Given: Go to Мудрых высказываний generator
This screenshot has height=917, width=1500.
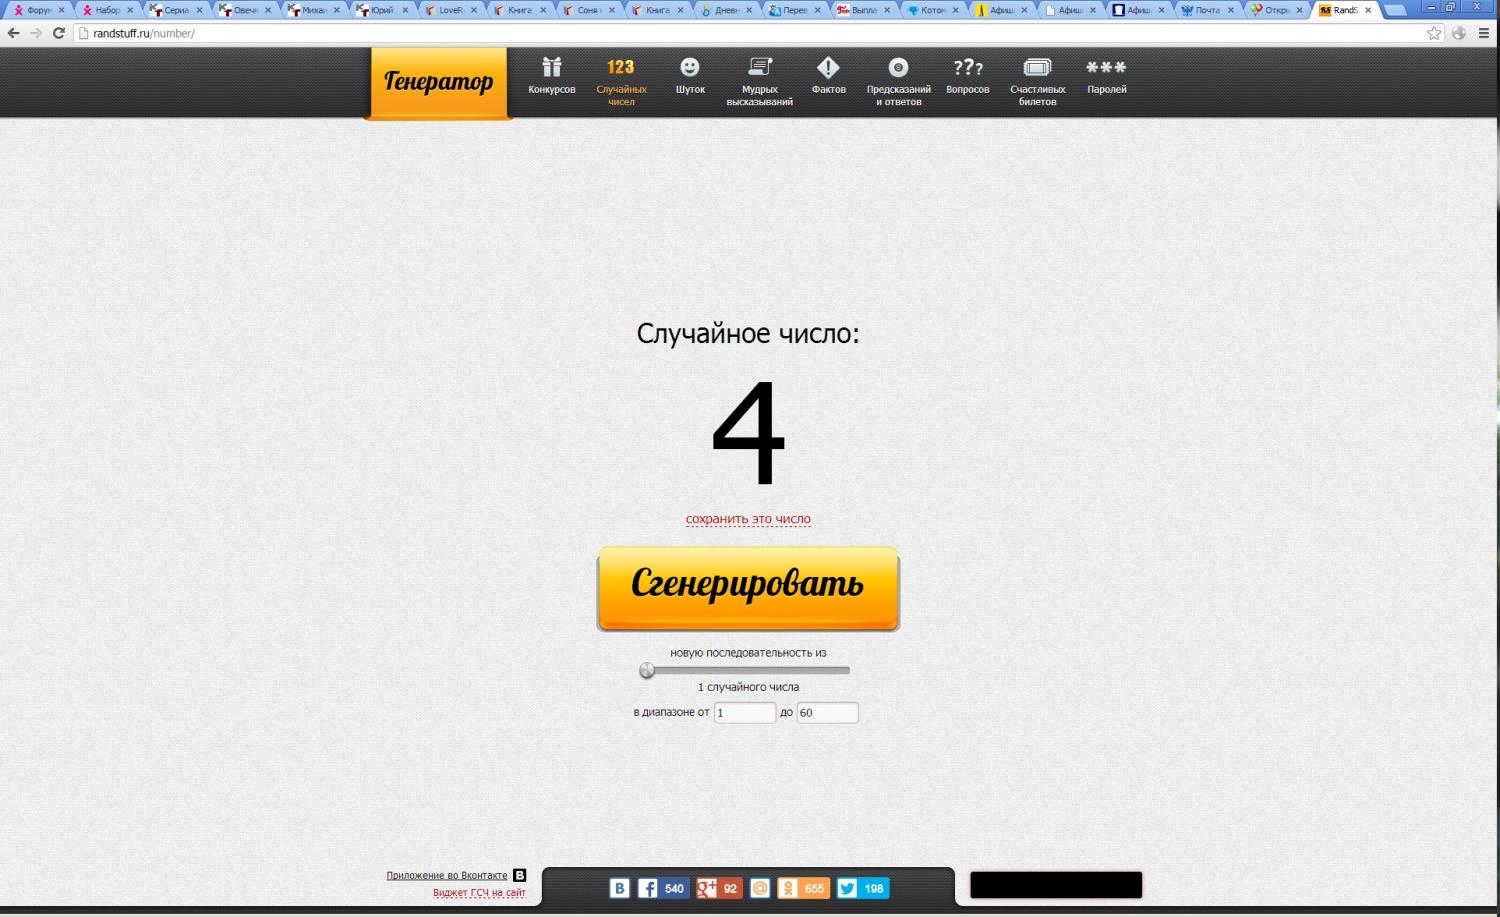Looking at the screenshot, I should (760, 80).
